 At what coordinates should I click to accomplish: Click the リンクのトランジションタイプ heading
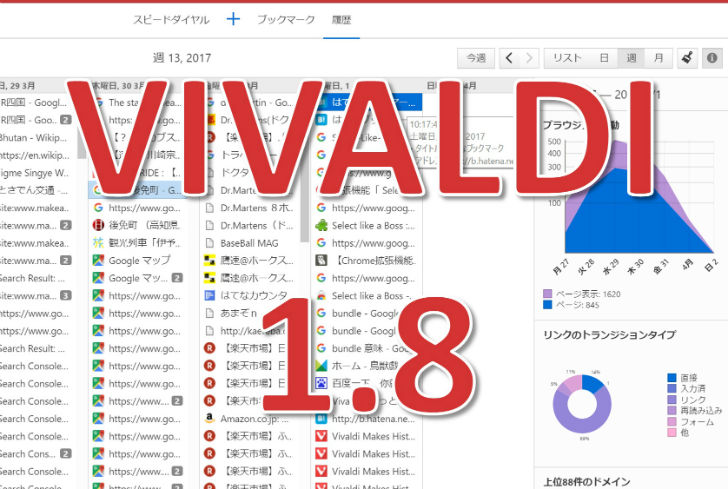[610, 335]
